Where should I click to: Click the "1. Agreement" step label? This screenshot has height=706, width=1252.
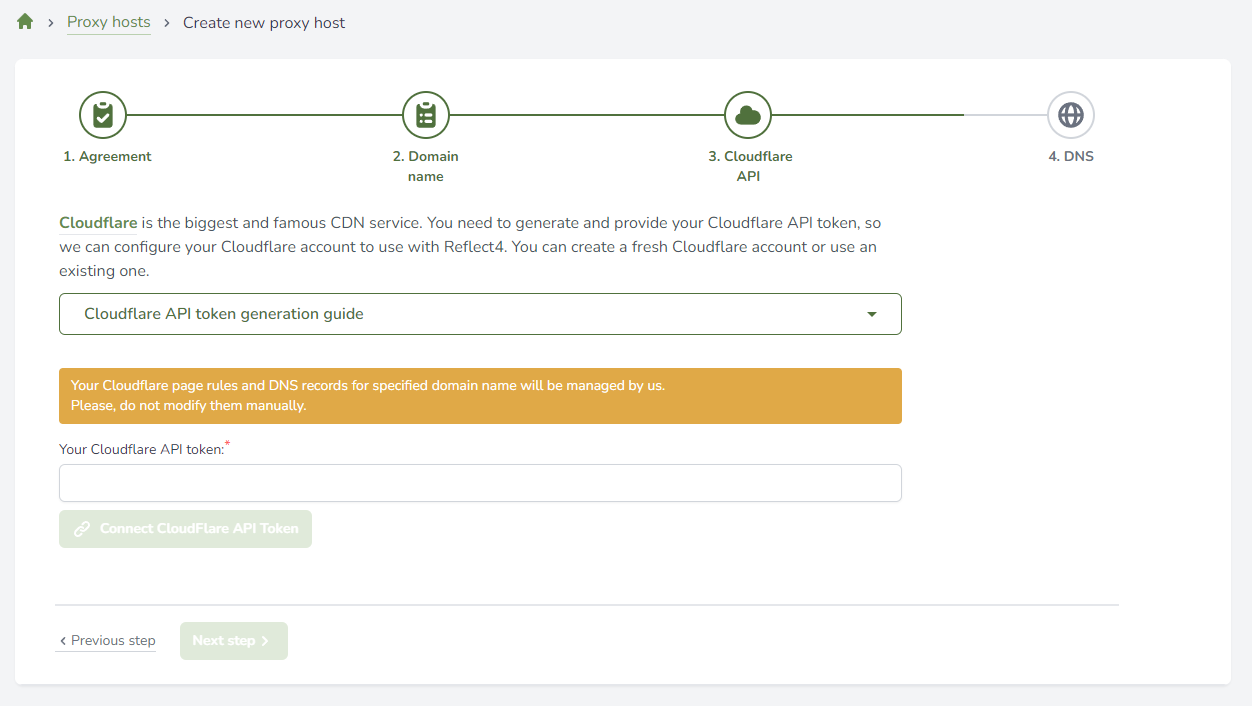click(107, 157)
